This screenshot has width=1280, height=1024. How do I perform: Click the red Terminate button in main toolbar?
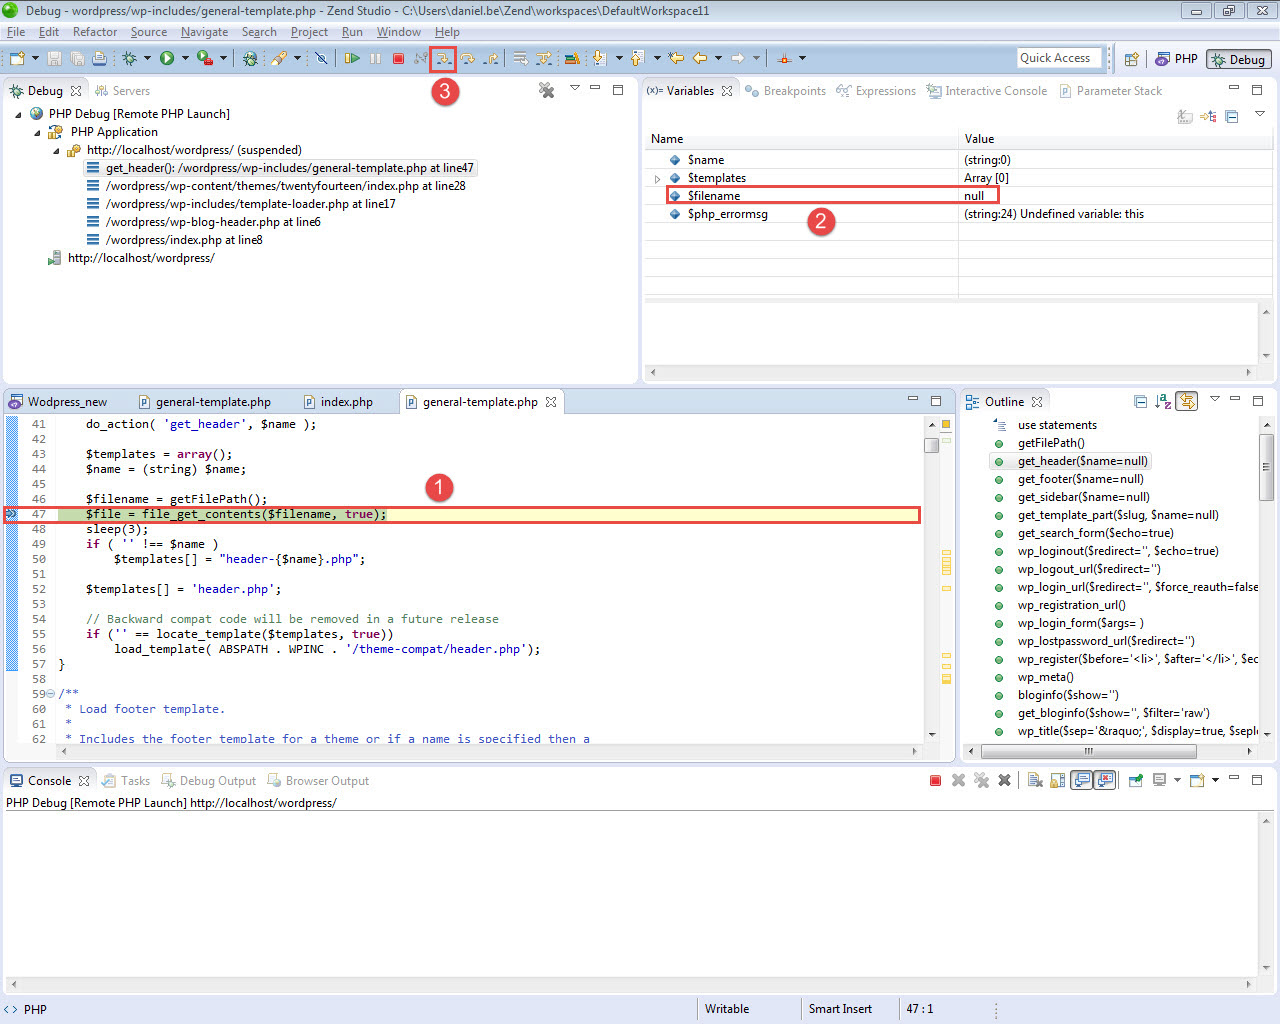[398, 59]
